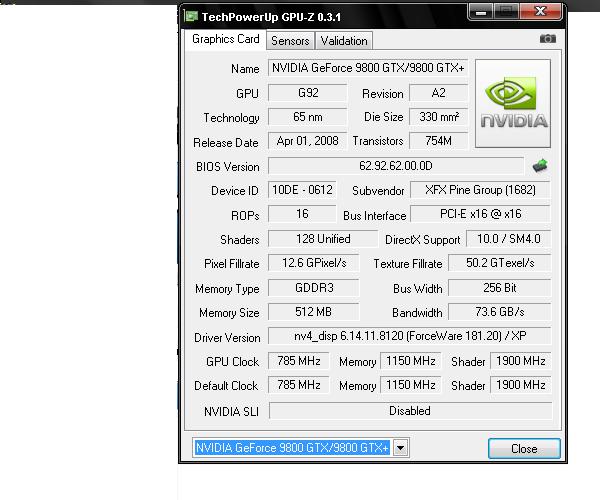Click the NVIDIA SLI label
This screenshot has width=600, height=500.
[x=231, y=412]
